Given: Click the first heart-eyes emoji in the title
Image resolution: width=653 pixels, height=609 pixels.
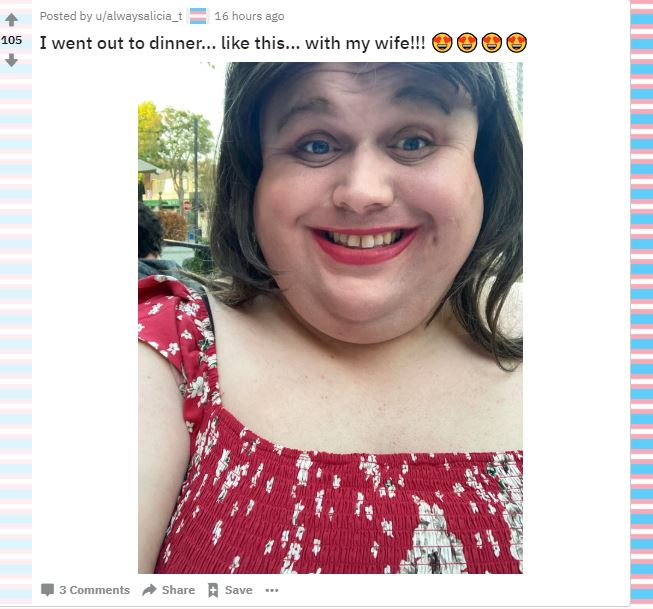Looking at the screenshot, I should [x=442, y=43].
